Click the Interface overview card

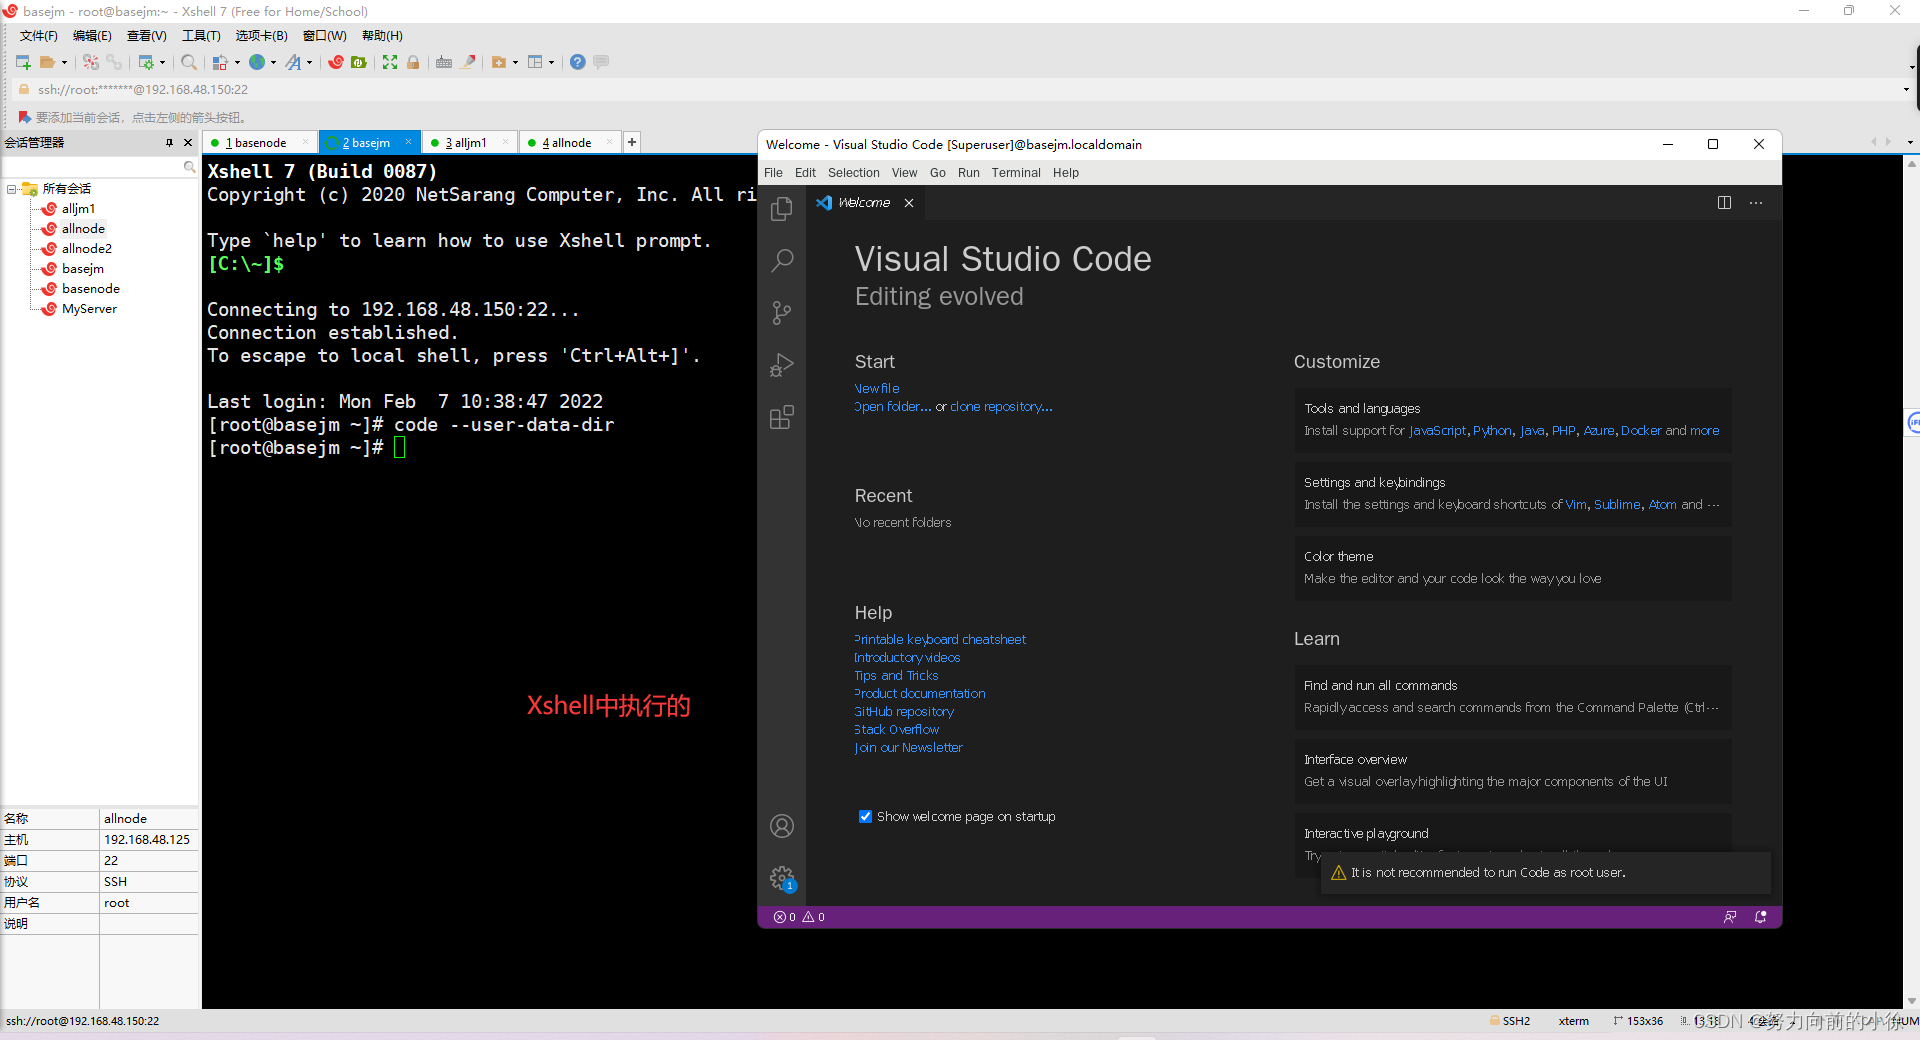1513,771
